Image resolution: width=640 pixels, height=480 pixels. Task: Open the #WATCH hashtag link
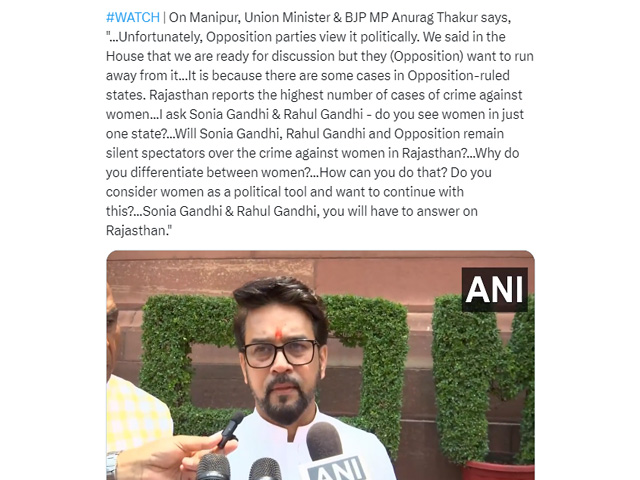point(133,18)
